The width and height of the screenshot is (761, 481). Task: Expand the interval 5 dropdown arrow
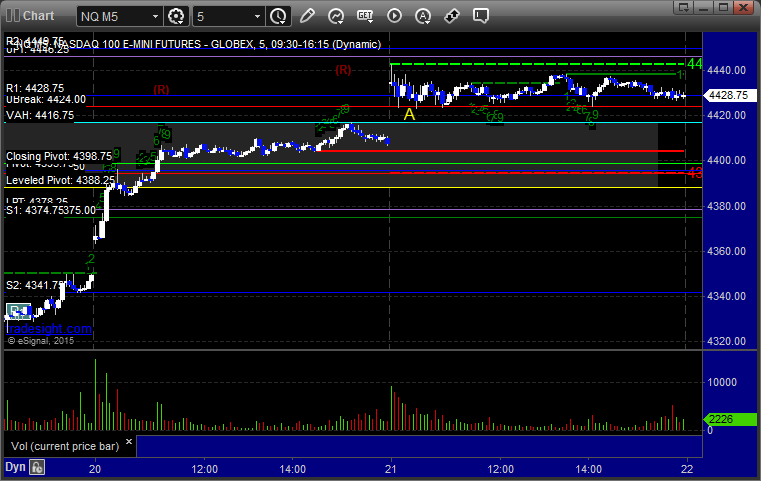[x=257, y=17]
